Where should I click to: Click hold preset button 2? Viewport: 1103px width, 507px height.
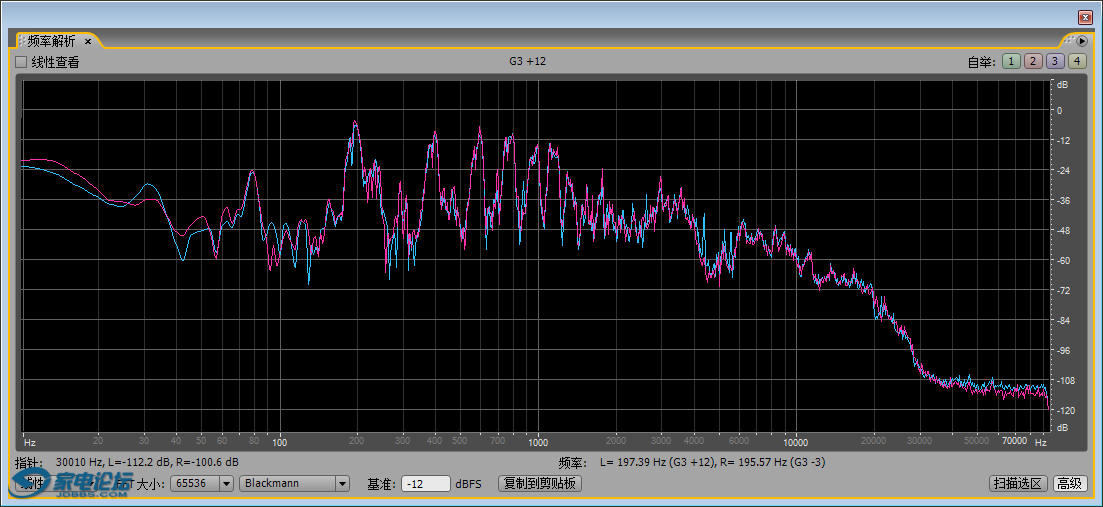(1033, 62)
